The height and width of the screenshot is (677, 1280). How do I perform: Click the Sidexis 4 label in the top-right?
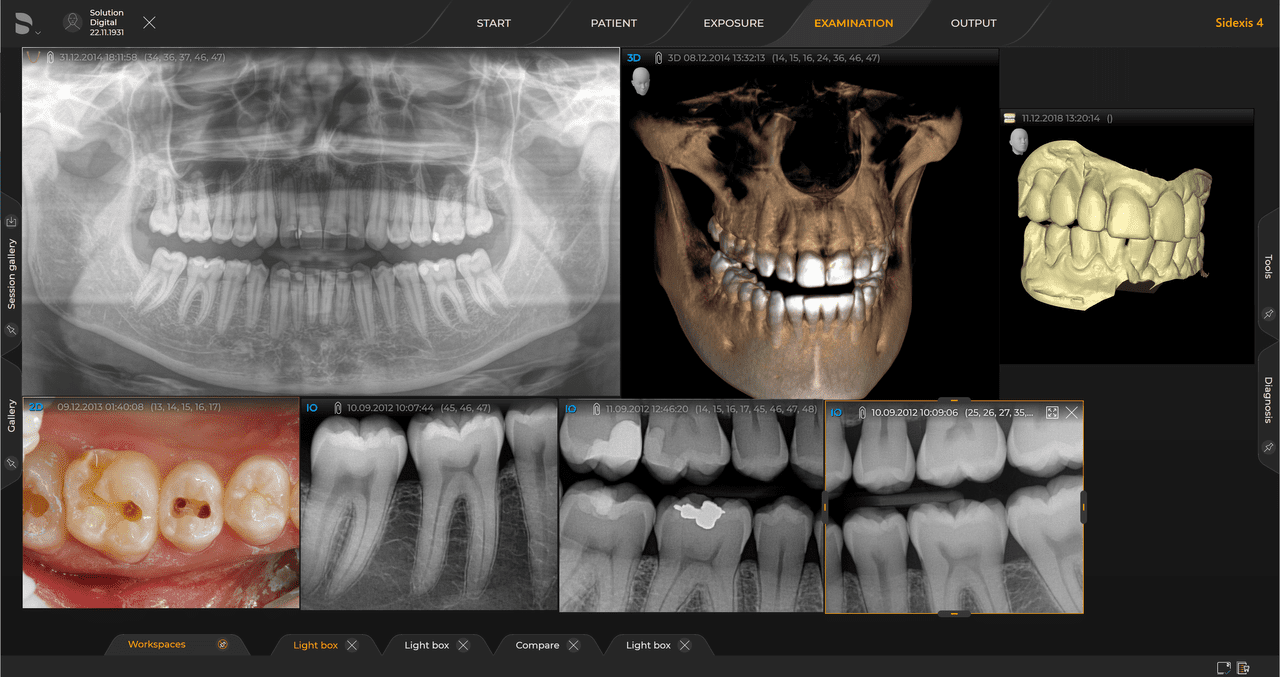pyautogui.click(x=1241, y=22)
